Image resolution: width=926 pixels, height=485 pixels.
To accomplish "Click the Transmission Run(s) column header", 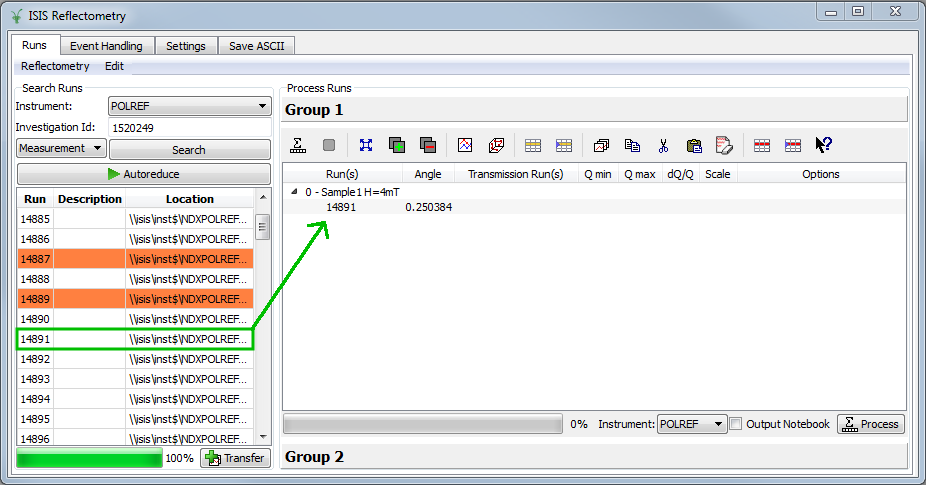I will coord(516,174).
